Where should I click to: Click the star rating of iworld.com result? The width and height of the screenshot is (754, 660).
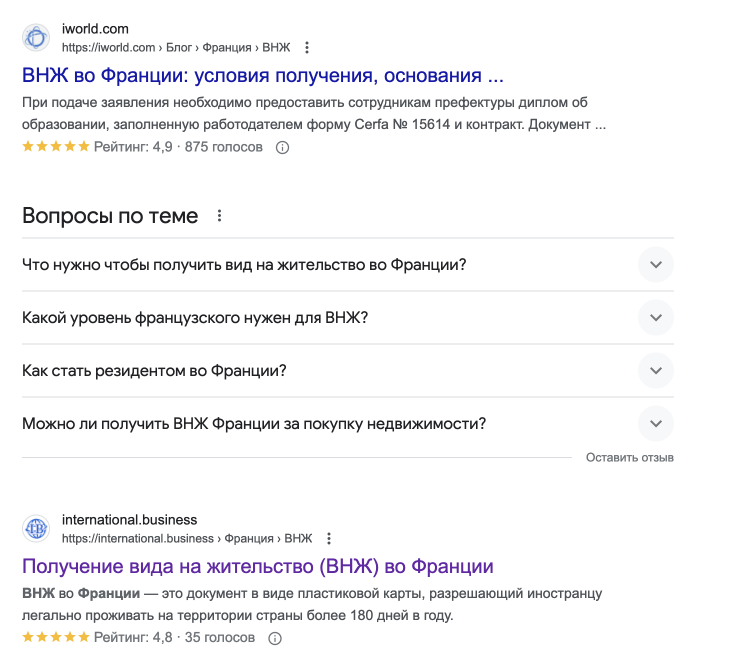[x=56, y=146]
